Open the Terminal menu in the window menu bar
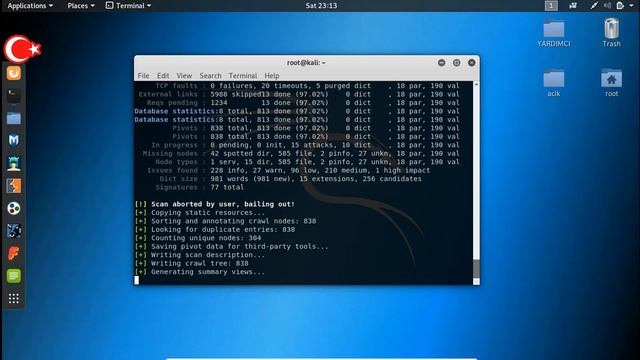This screenshot has width=640, height=360. click(x=243, y=76)
